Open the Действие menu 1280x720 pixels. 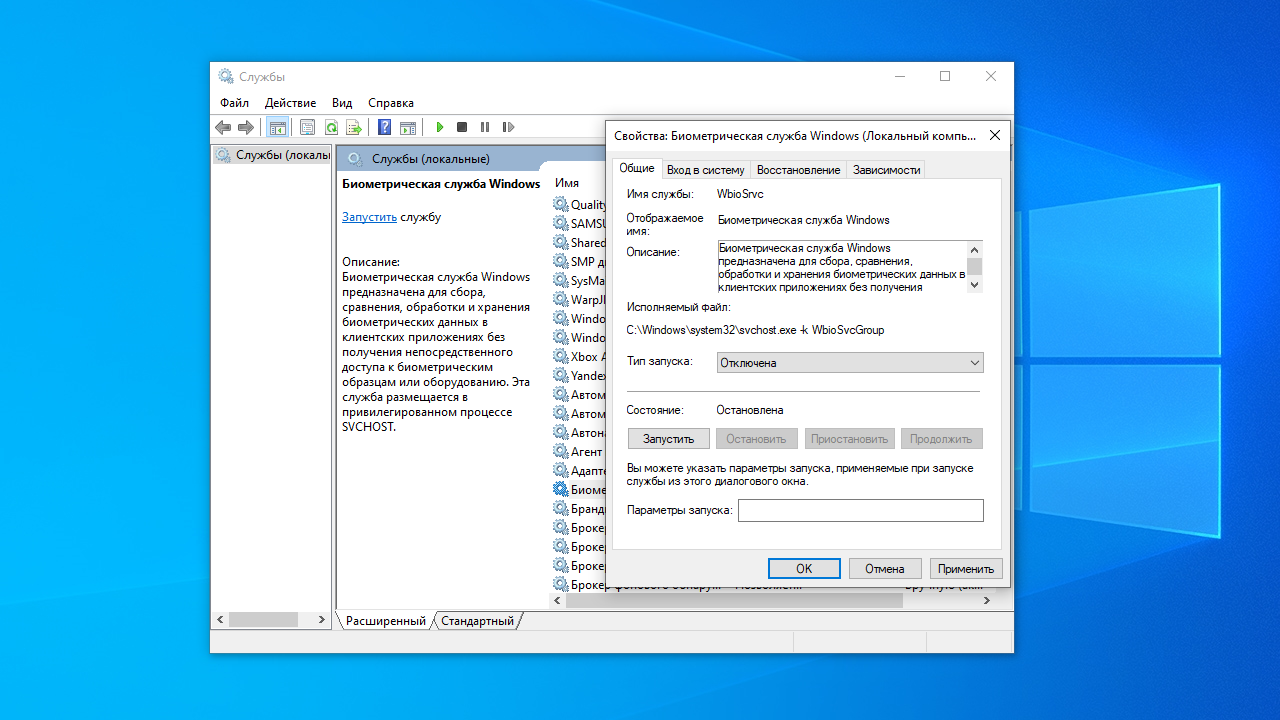(x=290, y=103)
